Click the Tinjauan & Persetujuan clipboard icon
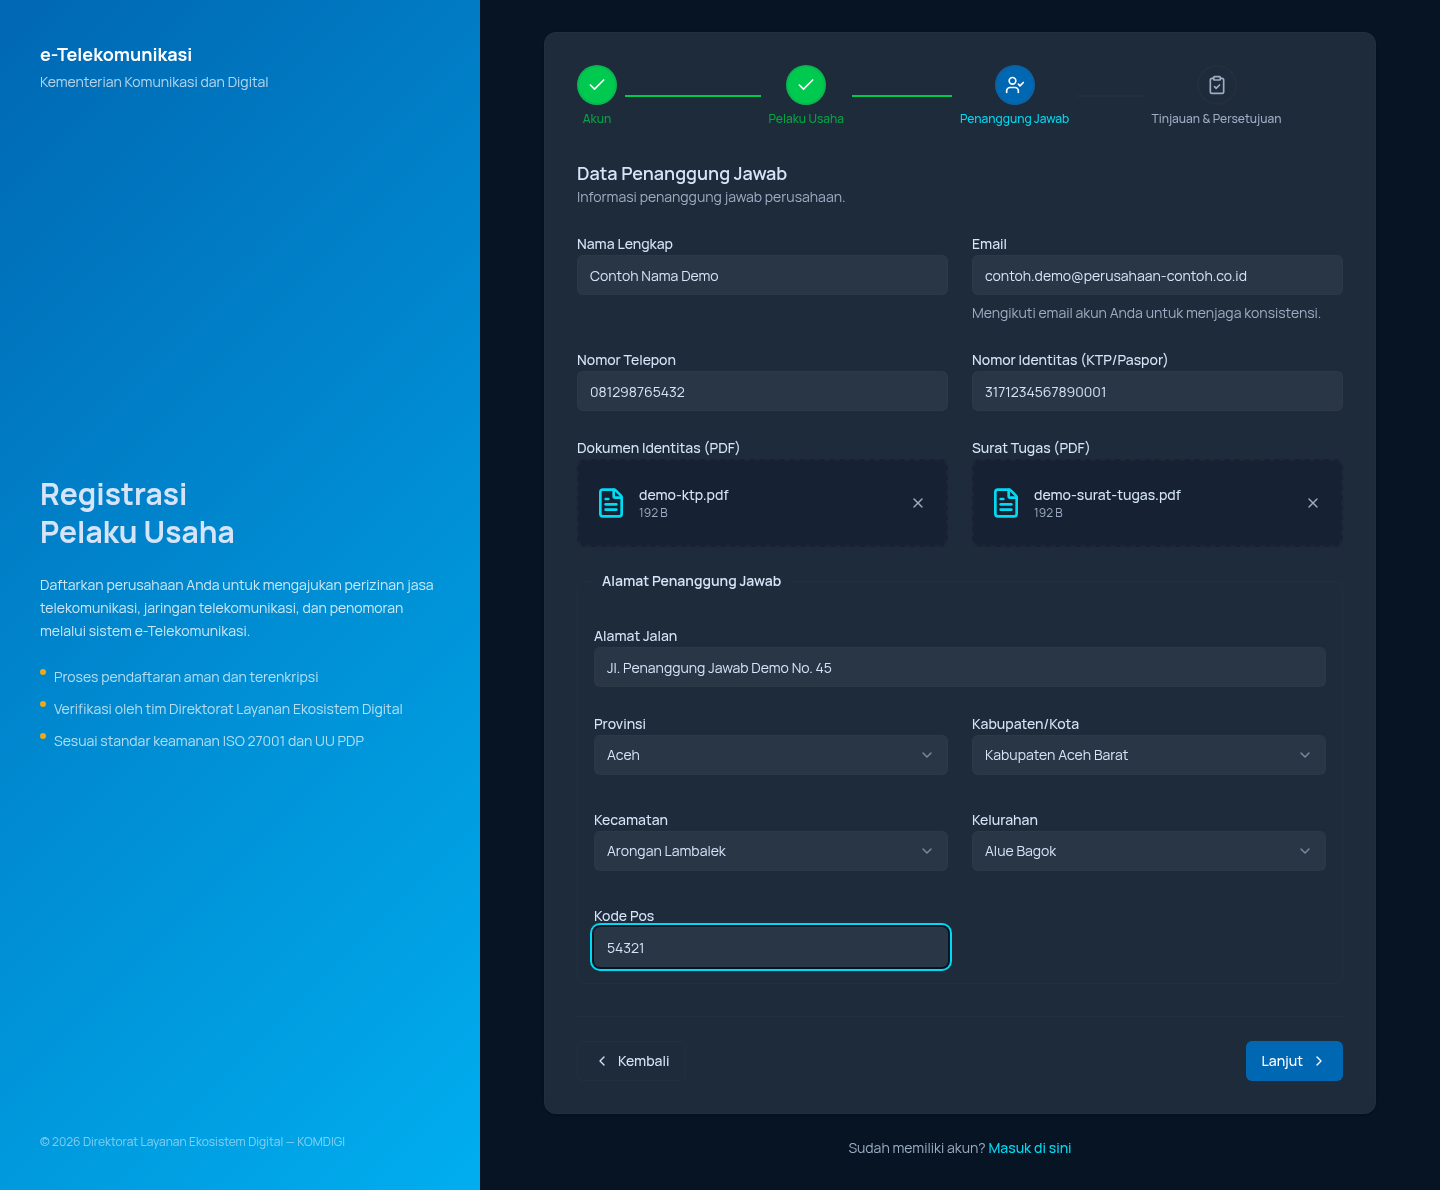The width and height of the screenshot is (1440, 1190). point(1217,85)
